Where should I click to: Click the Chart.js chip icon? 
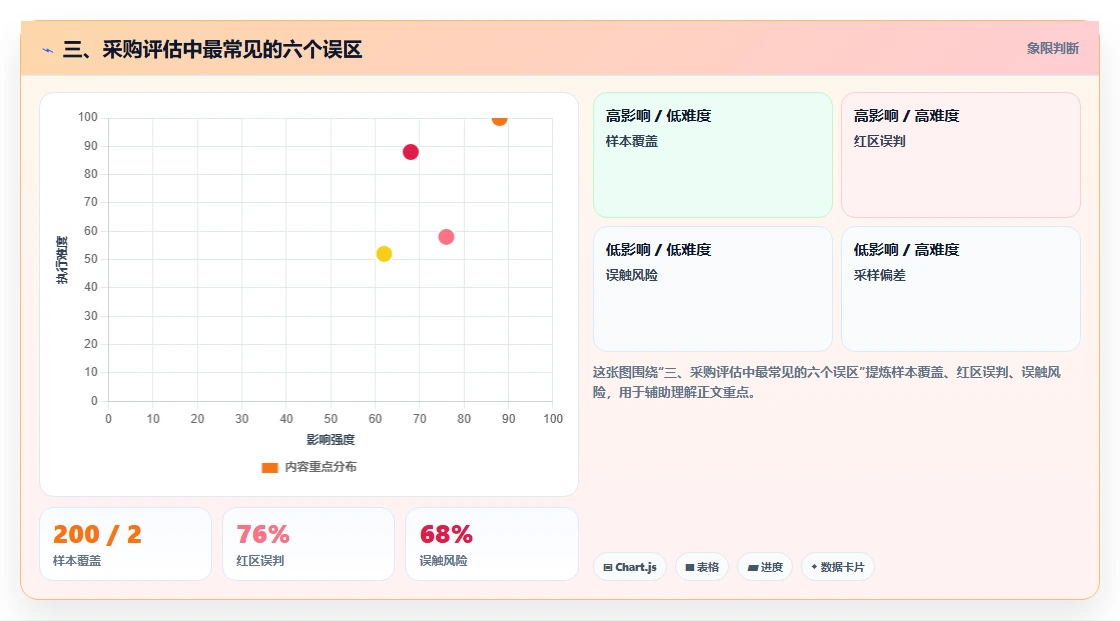click(608, 567)
